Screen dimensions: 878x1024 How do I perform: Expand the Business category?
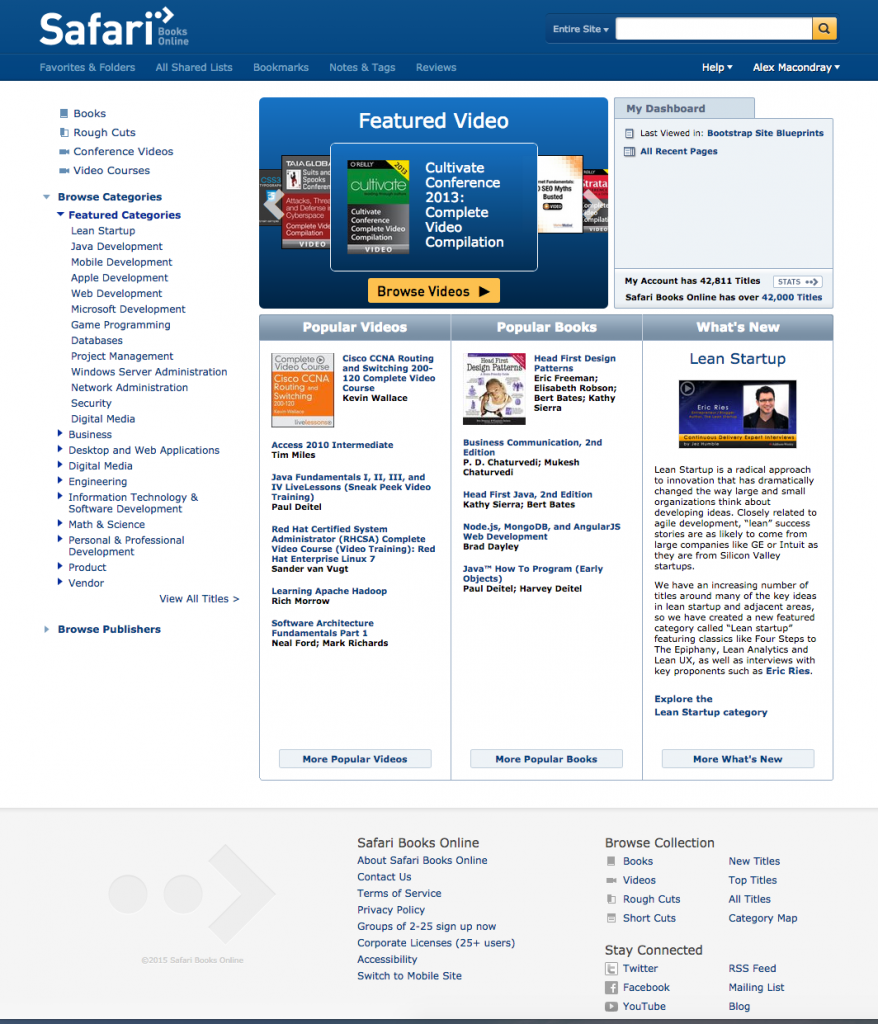tap(60, 434)
